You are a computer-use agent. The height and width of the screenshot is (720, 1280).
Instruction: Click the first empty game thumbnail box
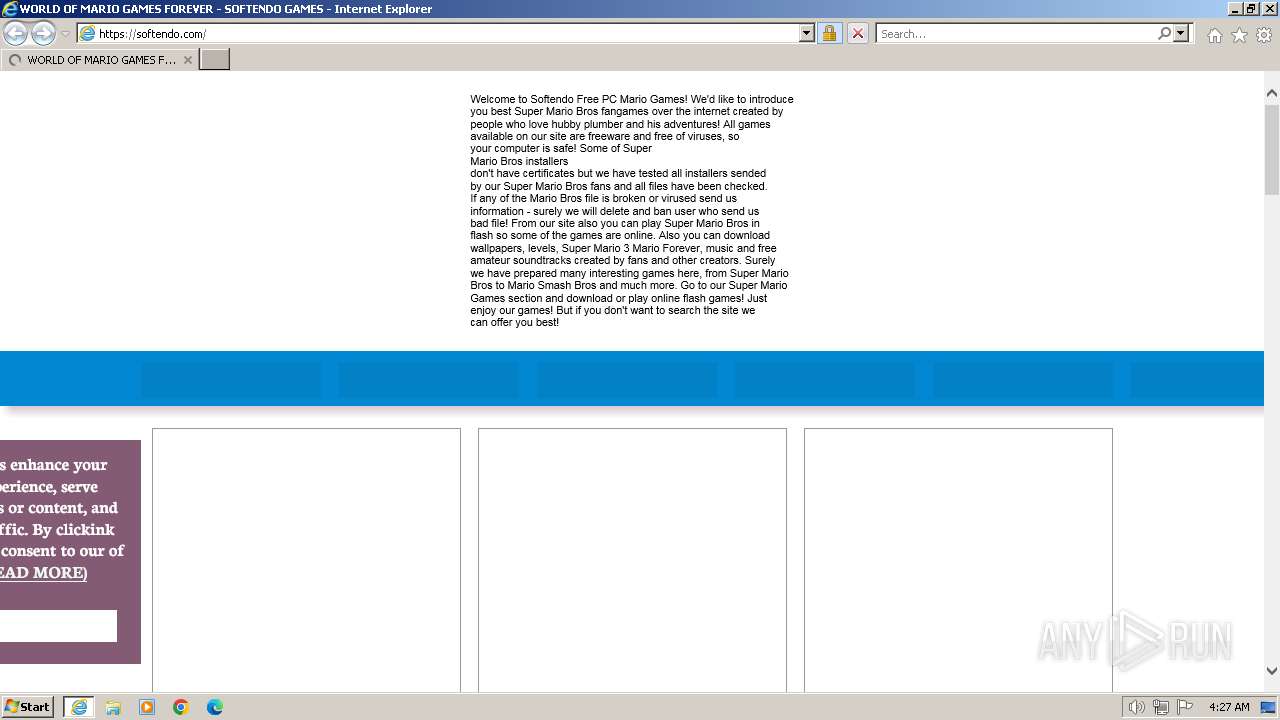point(306,560)
